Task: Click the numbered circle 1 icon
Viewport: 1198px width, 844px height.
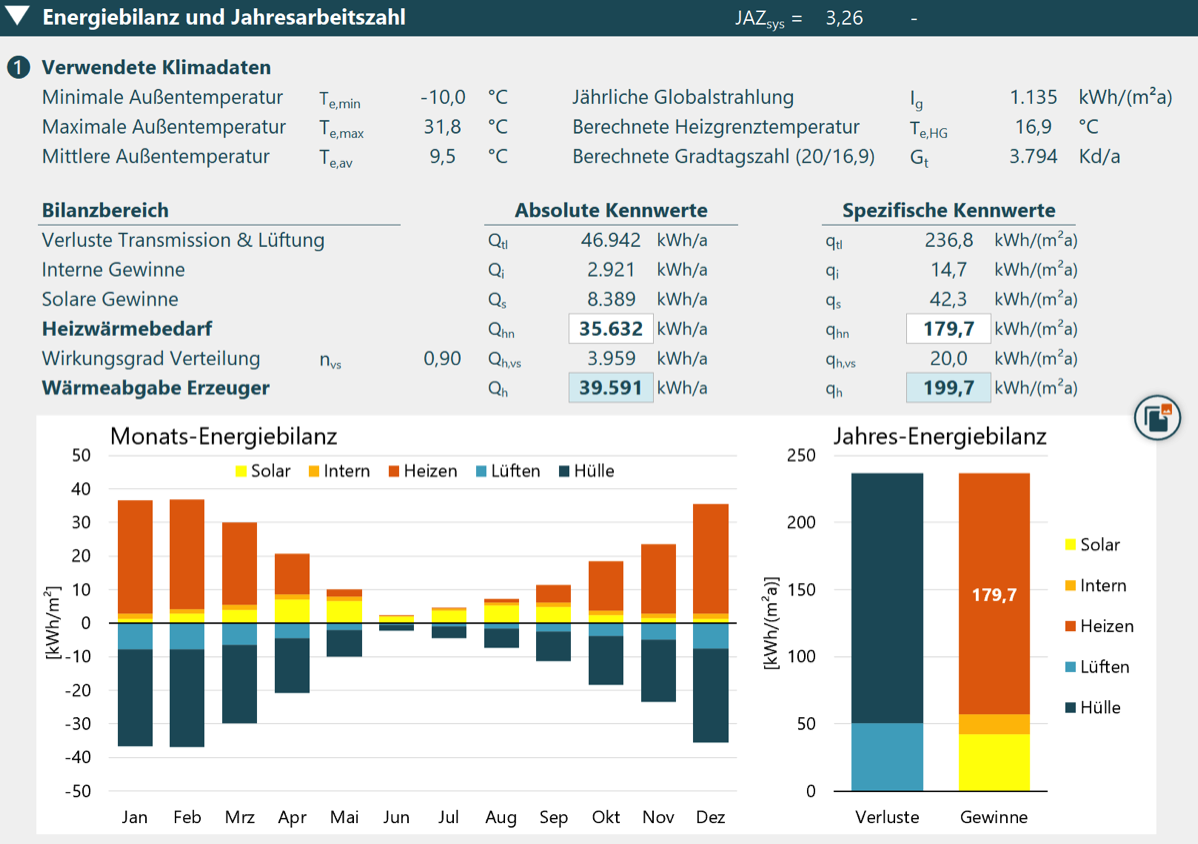Action: coord(18,67)
